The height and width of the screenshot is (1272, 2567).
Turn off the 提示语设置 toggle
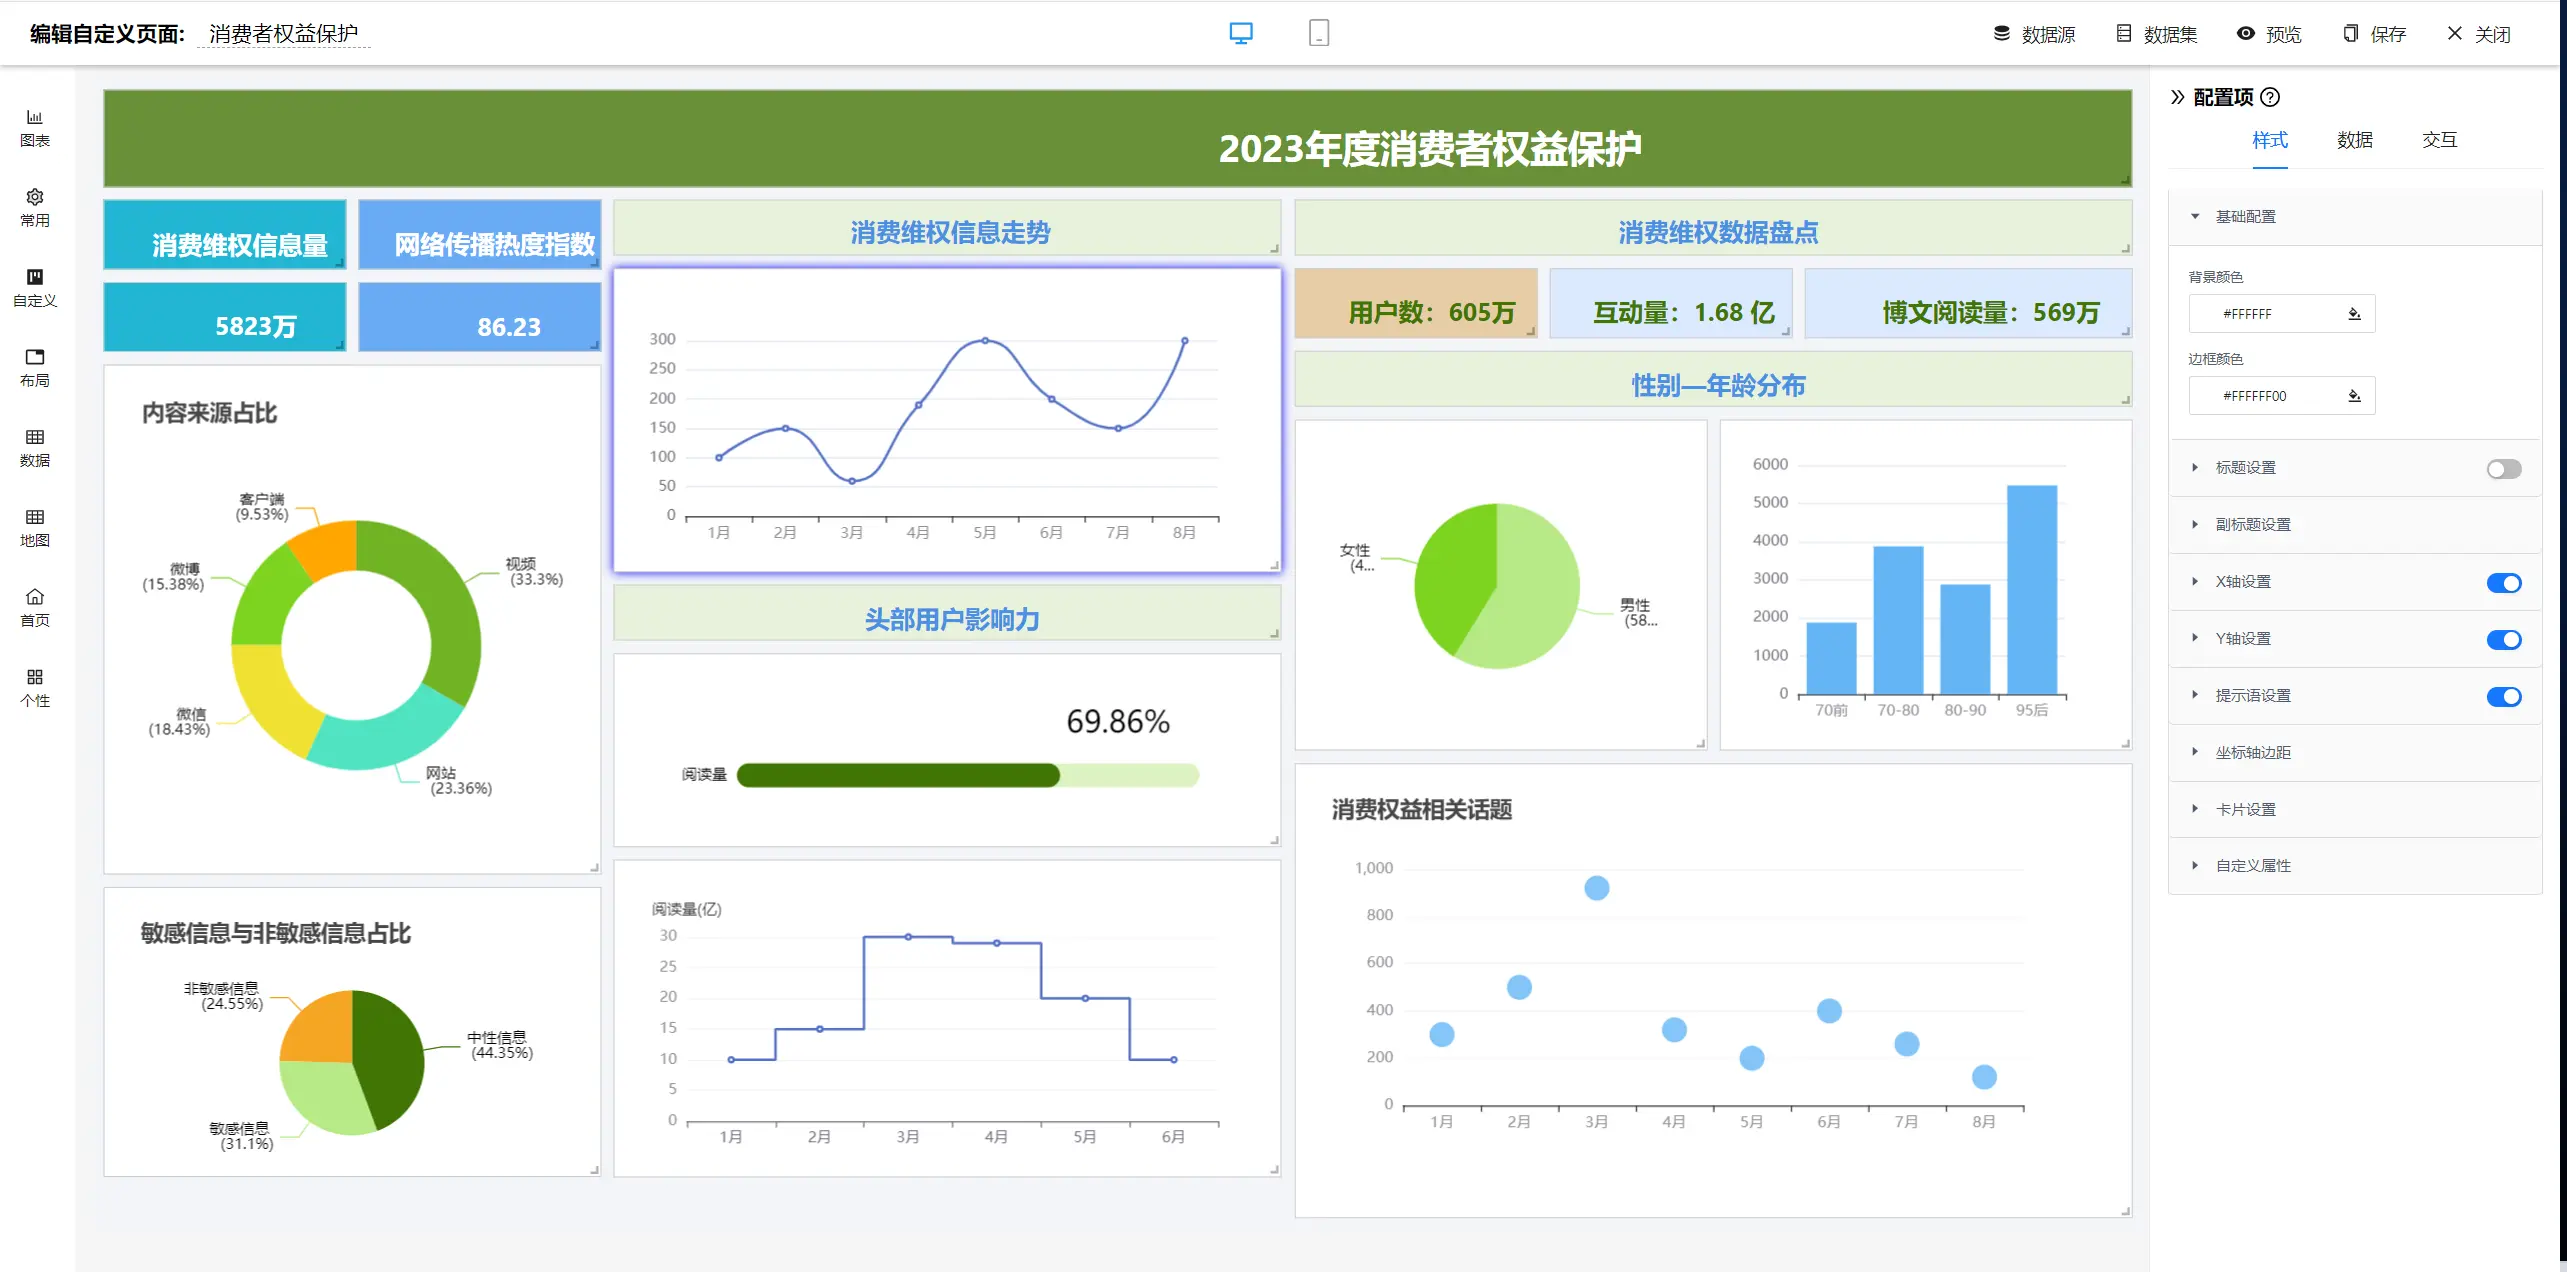[x=2503, y=697]
